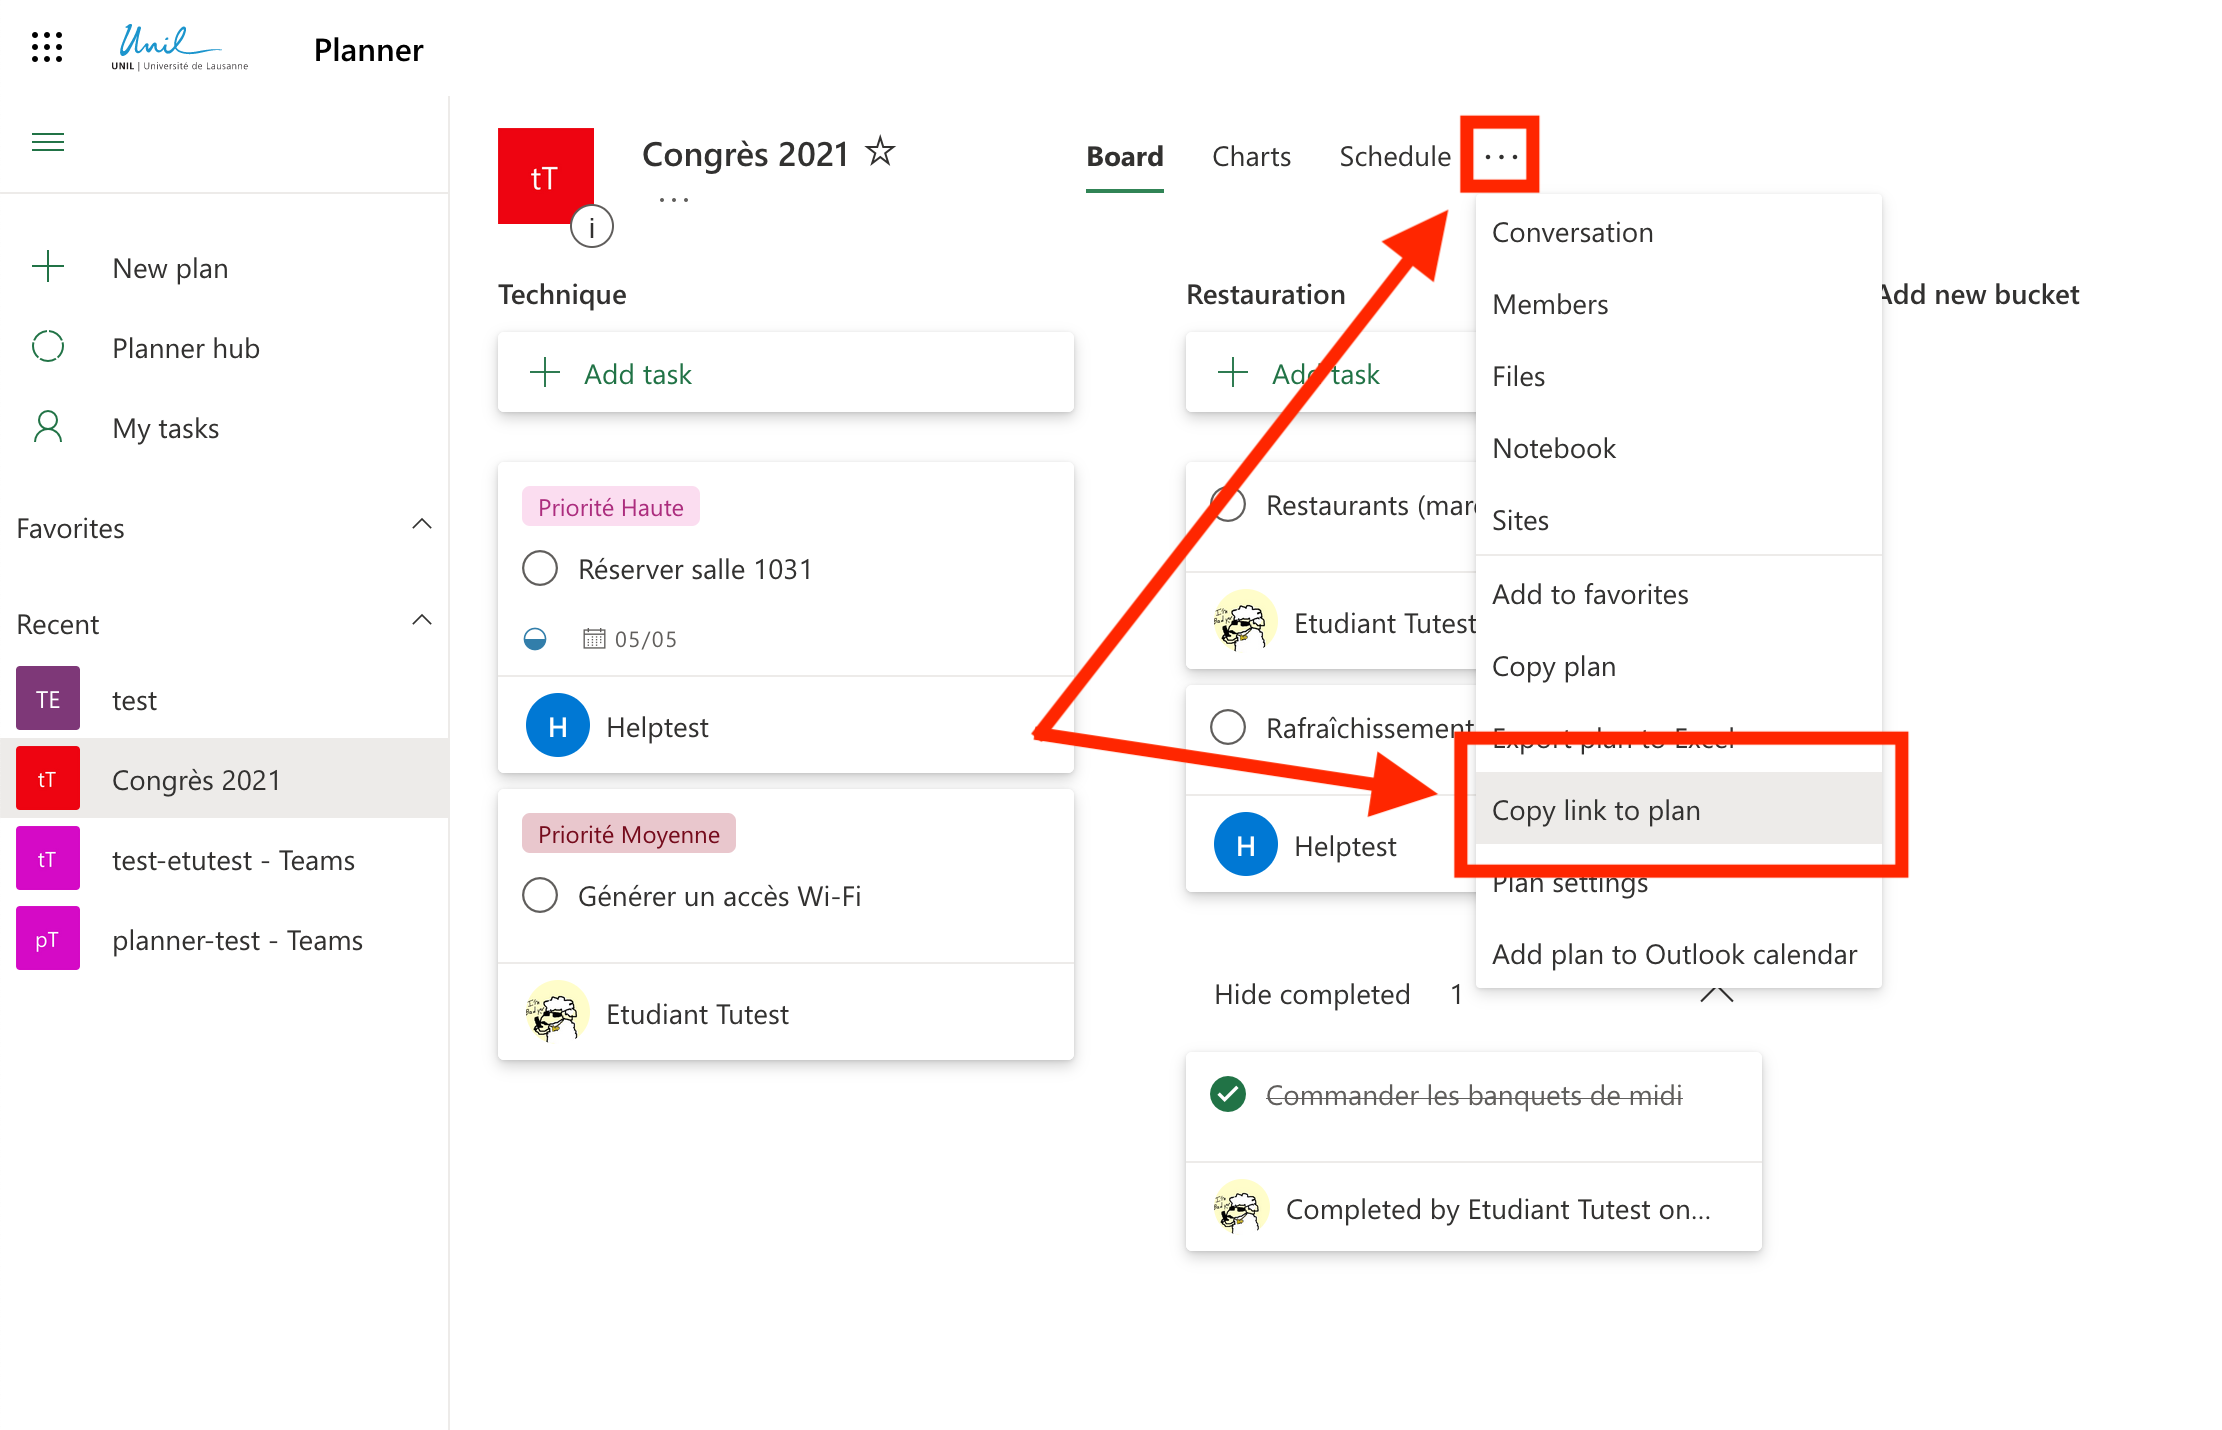The width and height of the screenshot is (2222, 1430).
Task: Collapse the Recent section
Action: click(422, 620)
